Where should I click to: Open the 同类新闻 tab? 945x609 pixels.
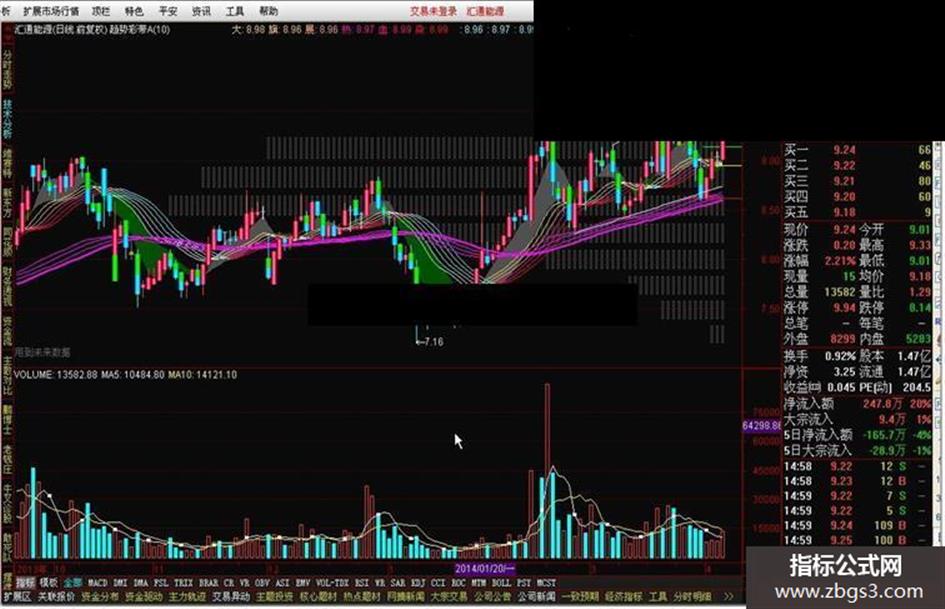coord(406,596)
